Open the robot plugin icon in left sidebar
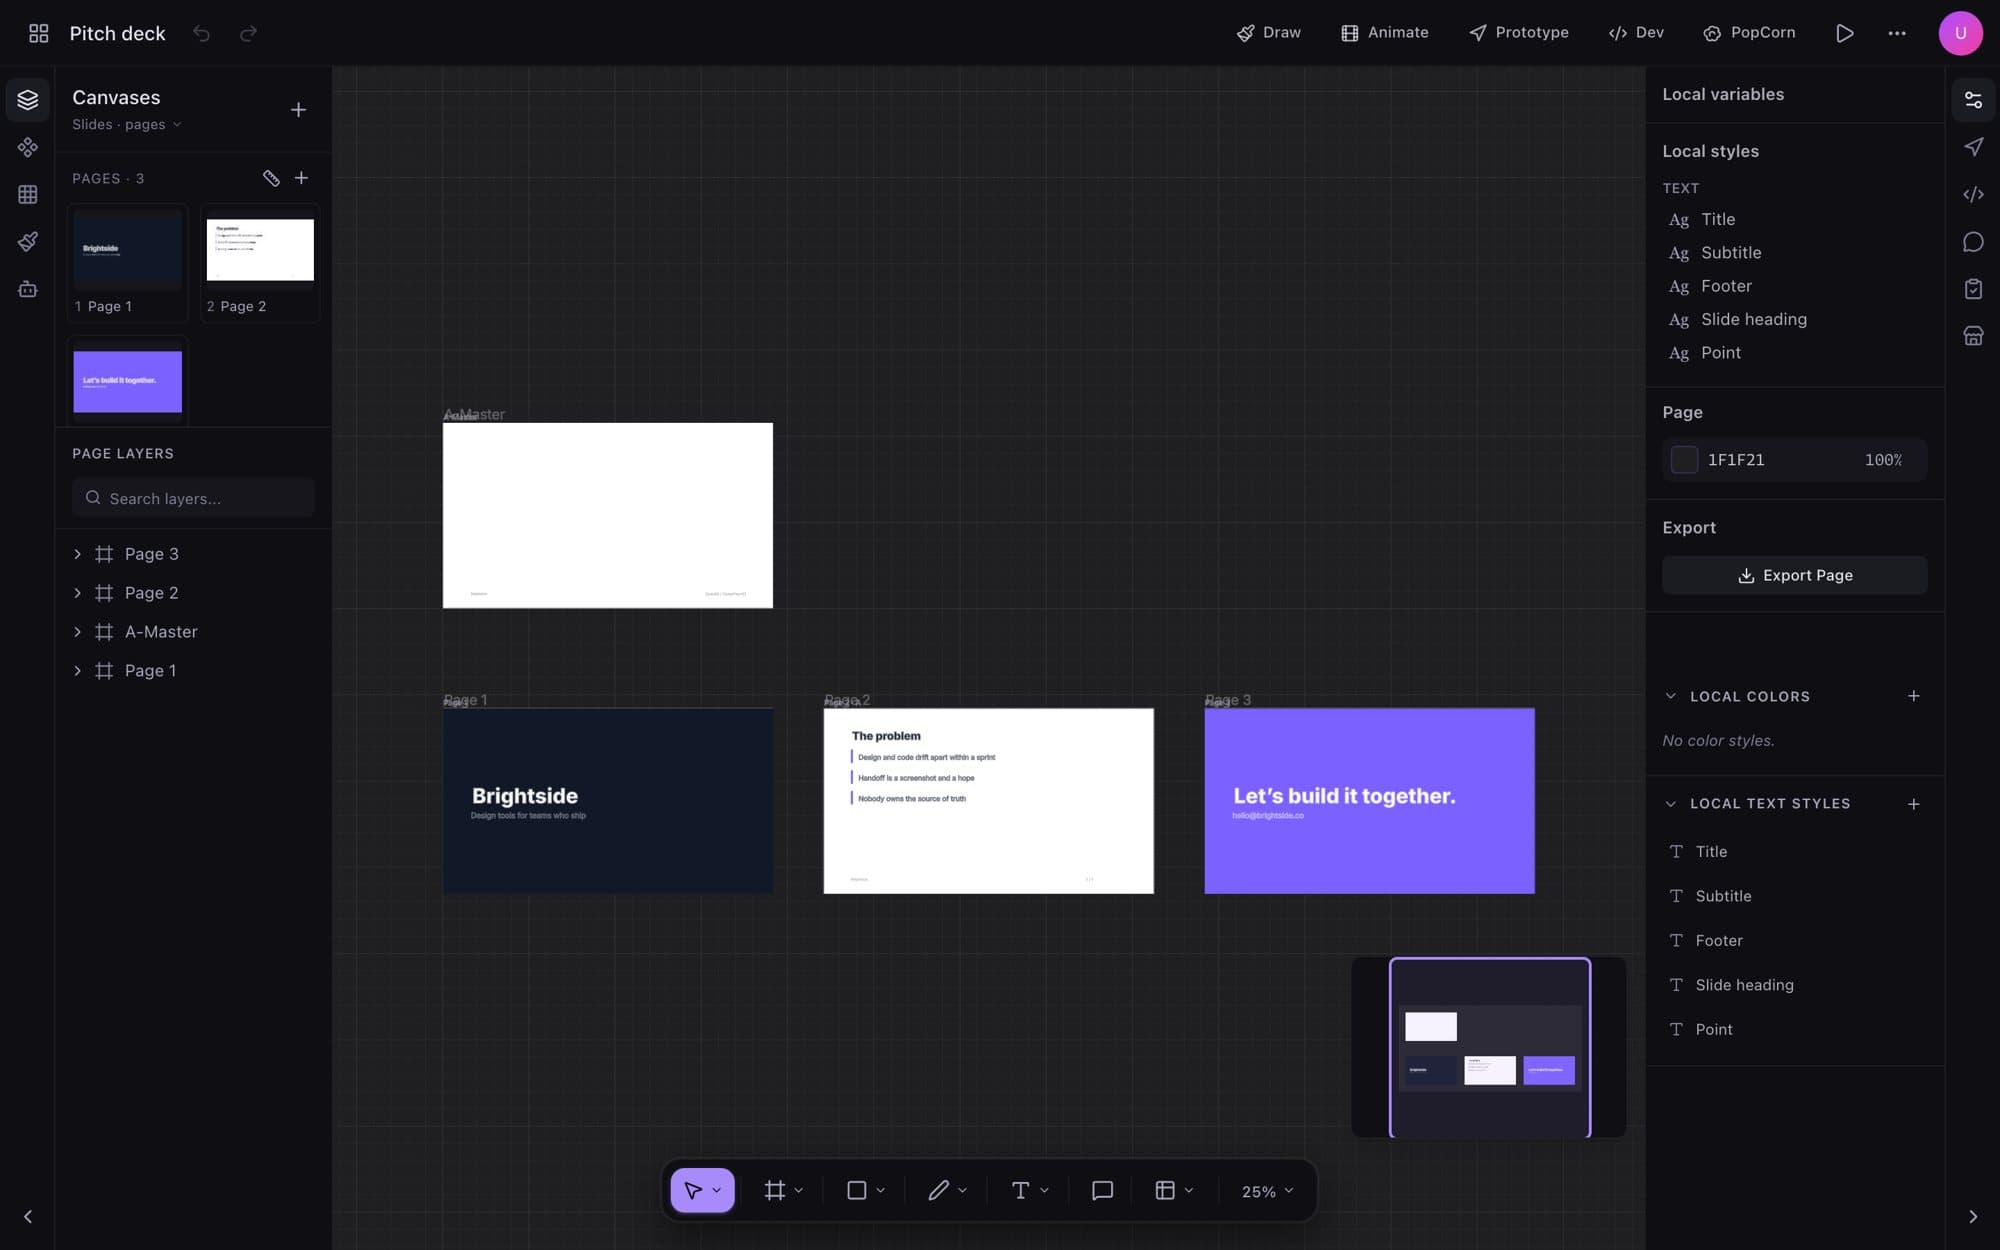Screen dimensions: 2000x1250 point(28,289)
